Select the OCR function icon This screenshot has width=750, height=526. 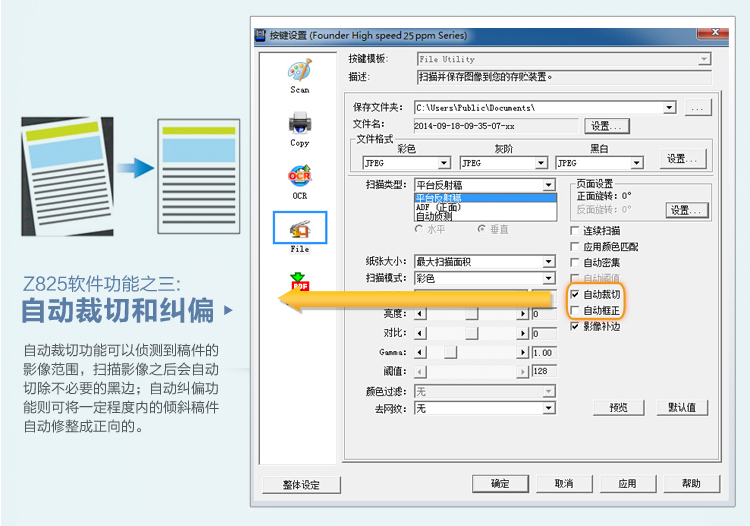pos(300,178)
